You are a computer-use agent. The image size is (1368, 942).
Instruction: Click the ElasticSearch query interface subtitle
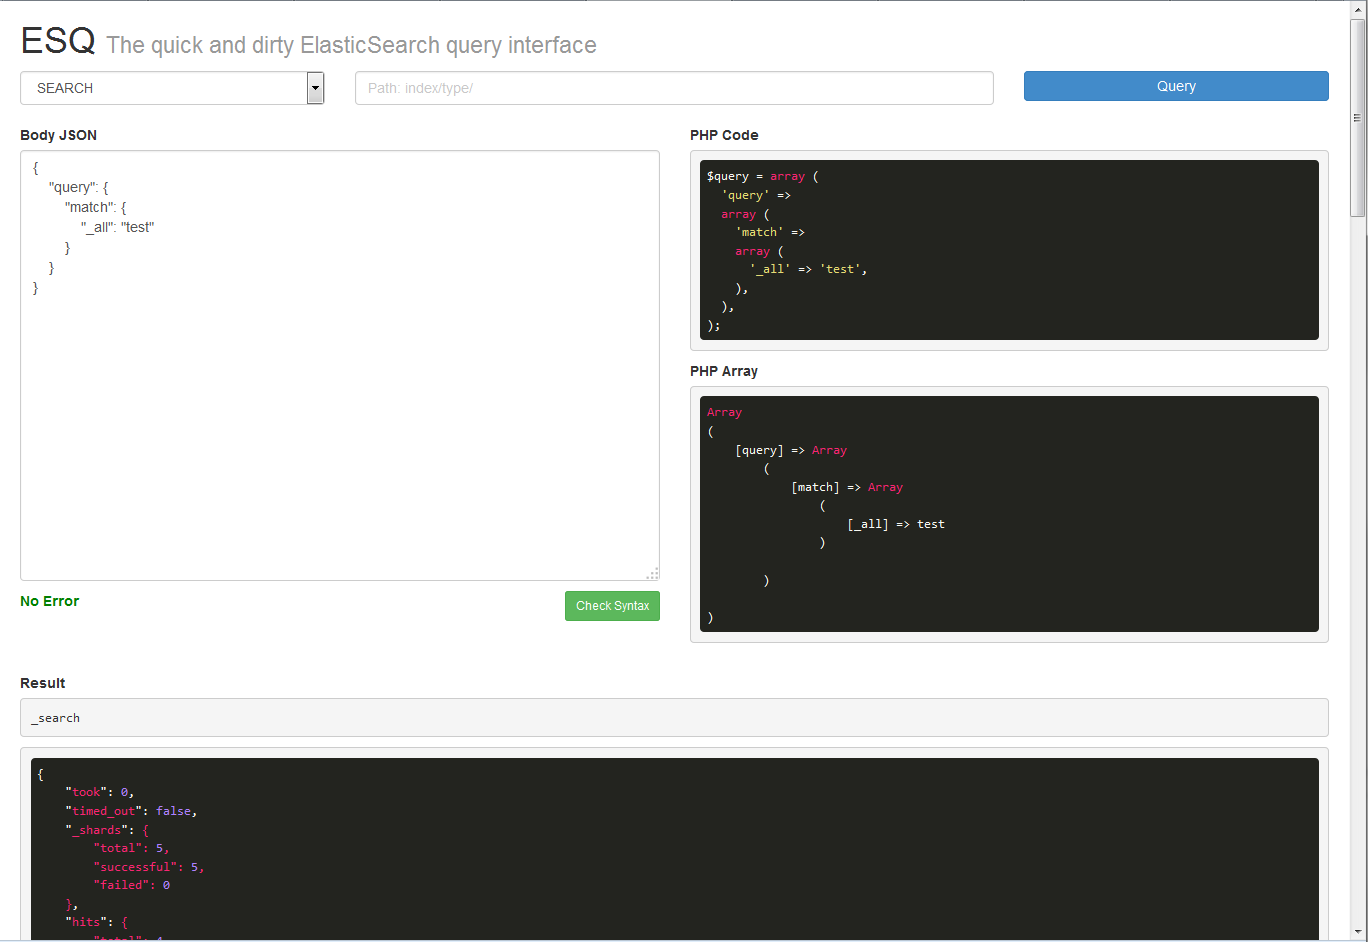click(x=351, y=45)
